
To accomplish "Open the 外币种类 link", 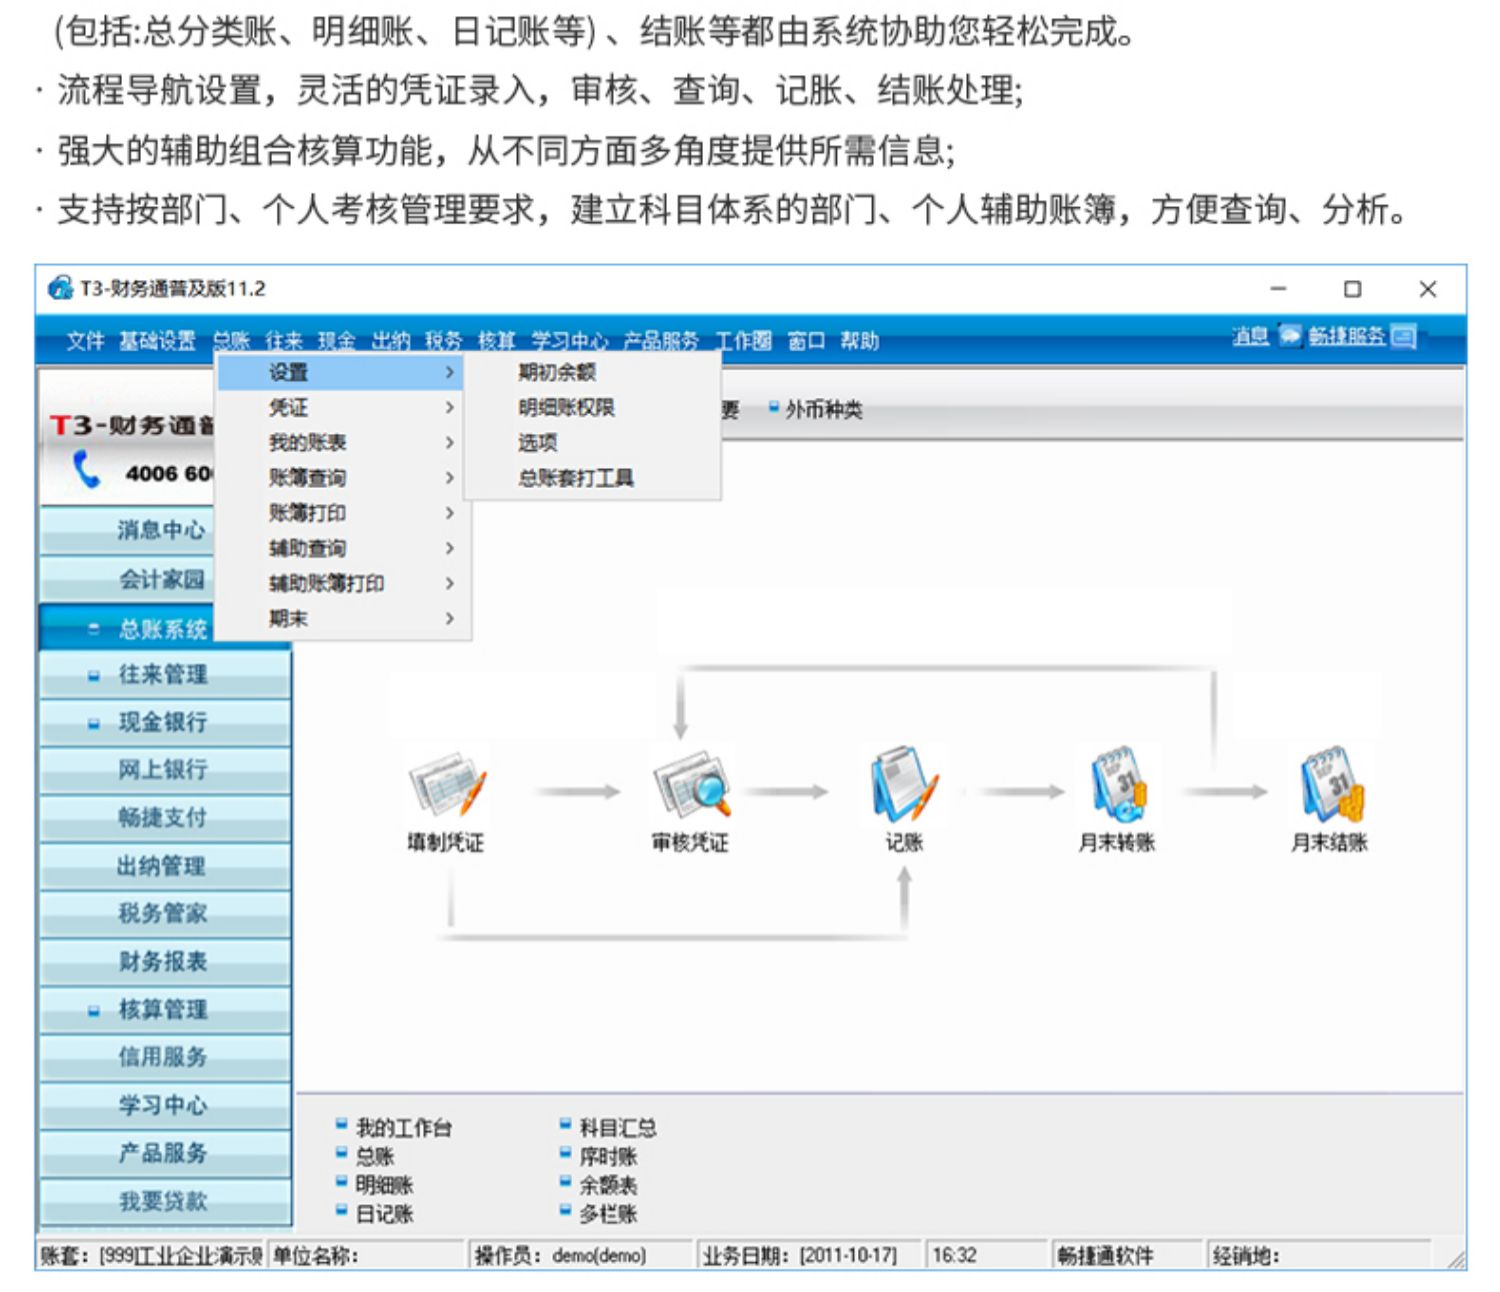I will click(823, 410).
